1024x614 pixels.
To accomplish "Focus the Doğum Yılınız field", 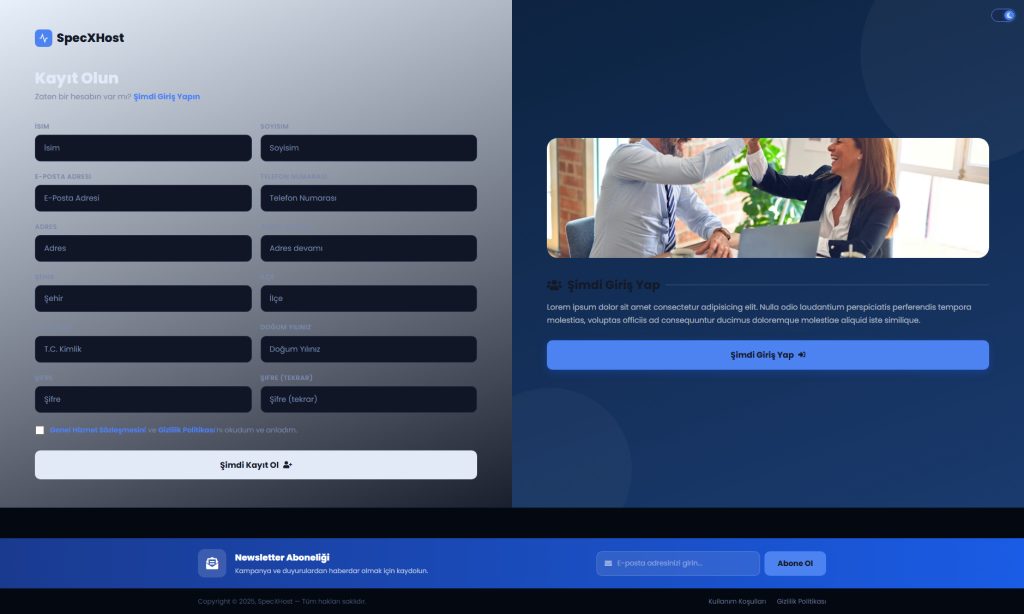I will coord(368,349).
